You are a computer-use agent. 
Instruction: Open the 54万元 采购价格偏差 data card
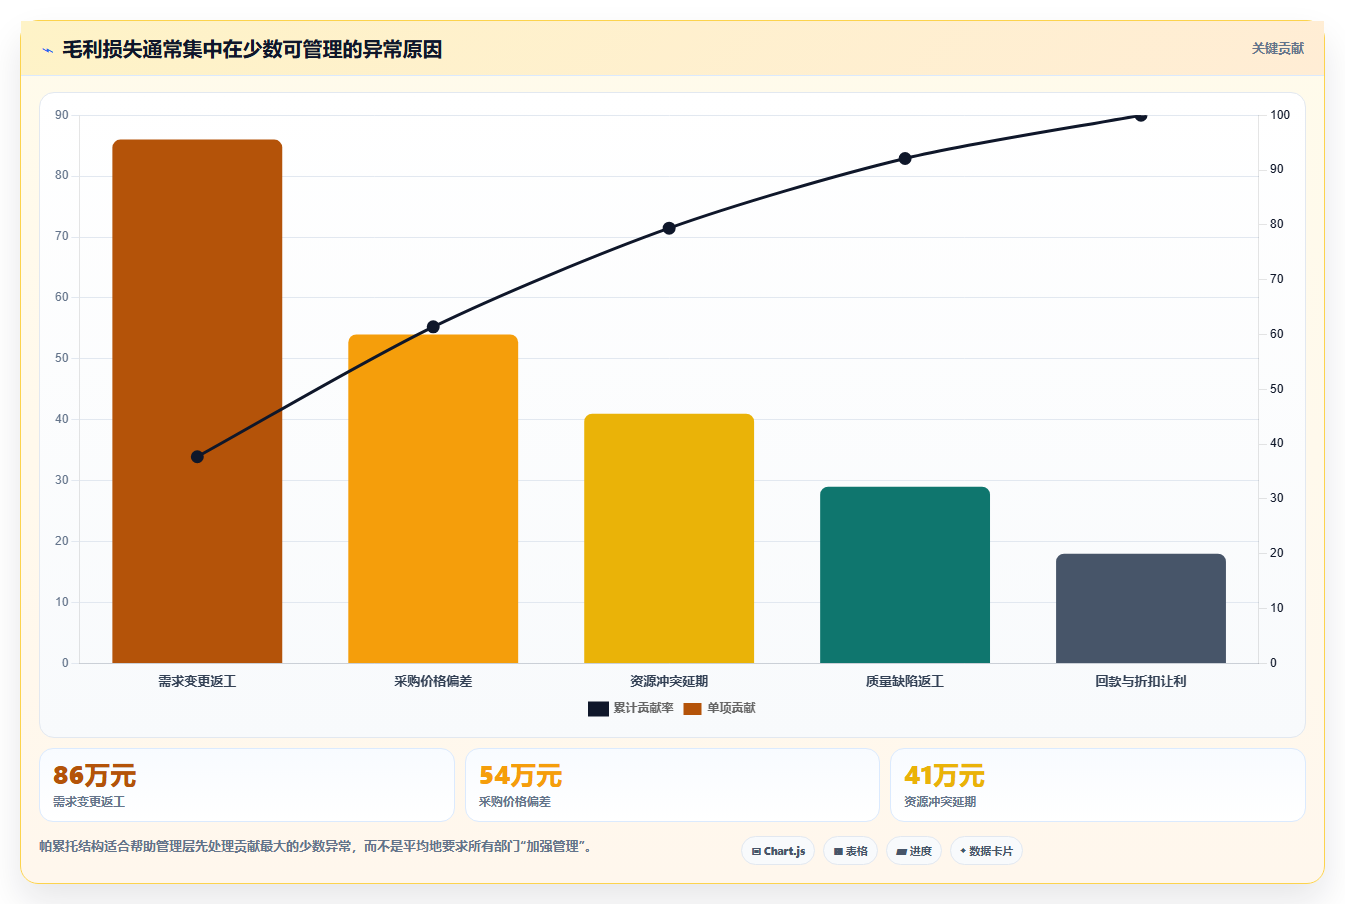point(672,785)
